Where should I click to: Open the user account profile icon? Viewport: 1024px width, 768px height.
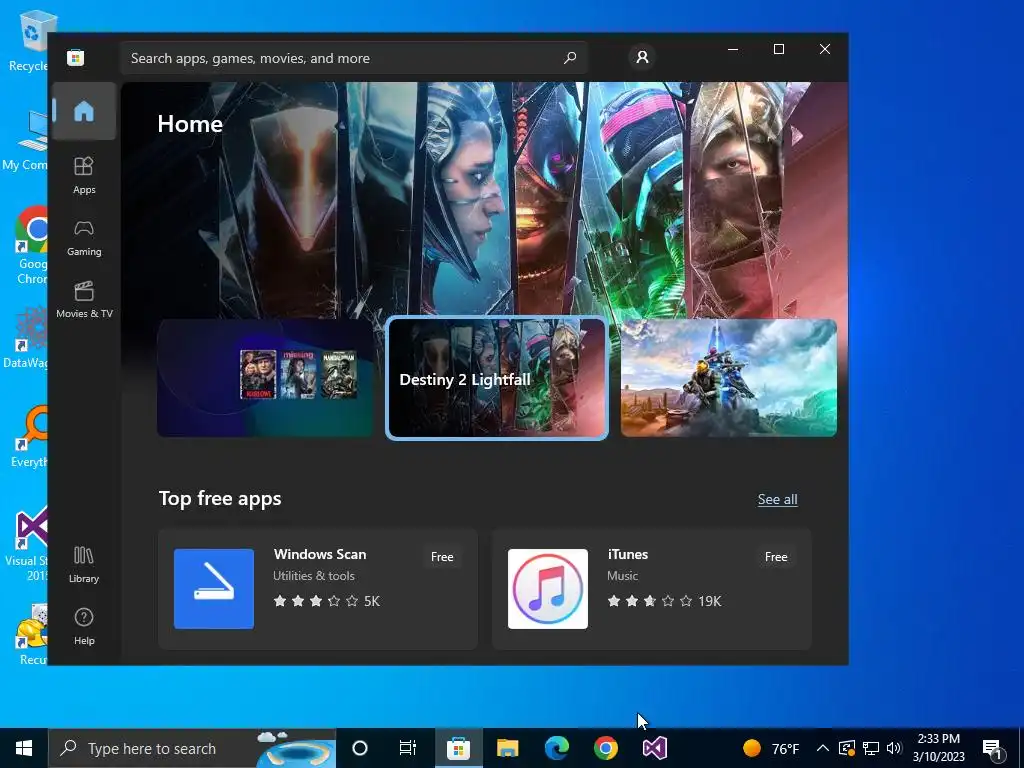pos(642,57)
